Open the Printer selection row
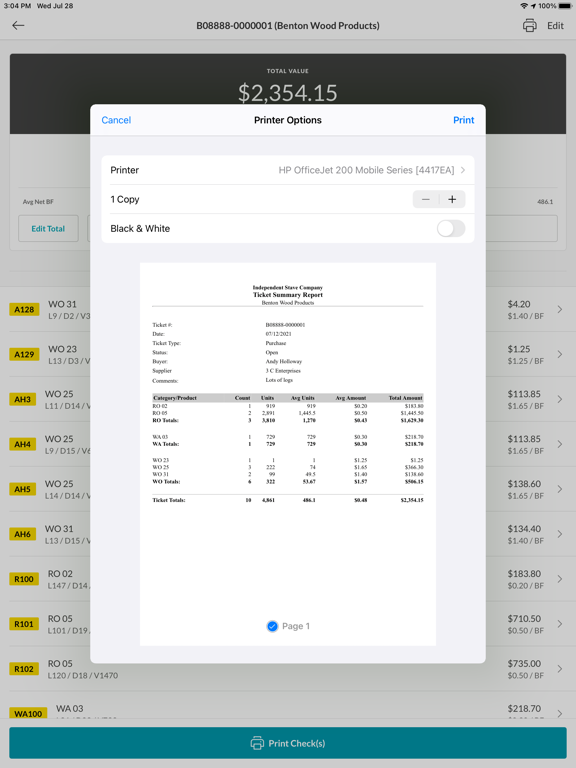576x768 pixels. tap(288, 170)
